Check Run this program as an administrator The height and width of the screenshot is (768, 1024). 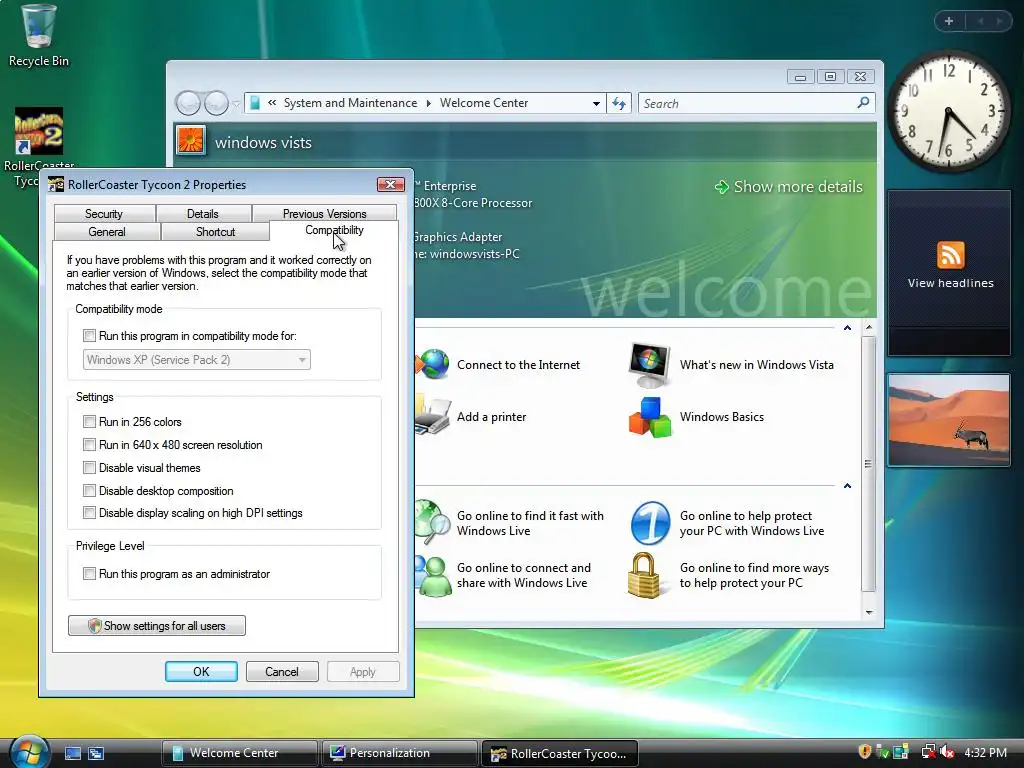coord(89,573)
